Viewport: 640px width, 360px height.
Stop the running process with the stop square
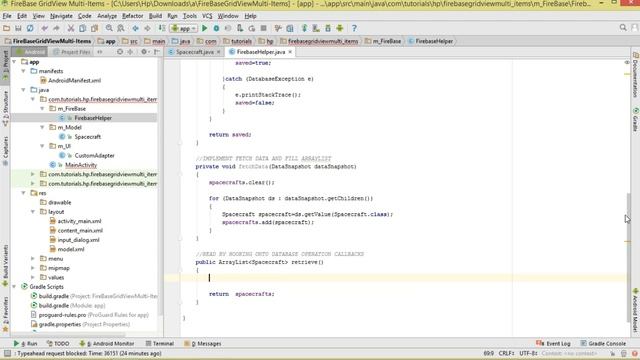[x=264, y=28]
